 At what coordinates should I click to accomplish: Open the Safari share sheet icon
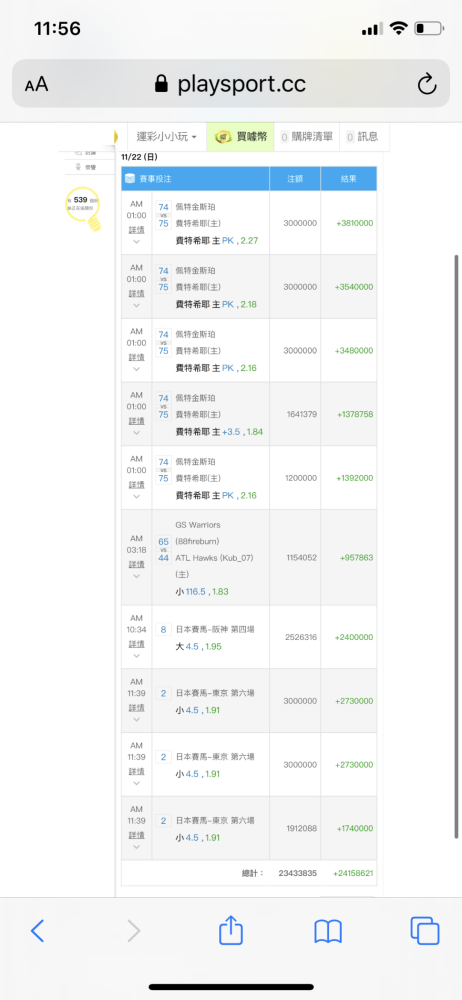[x=231, y=930]
